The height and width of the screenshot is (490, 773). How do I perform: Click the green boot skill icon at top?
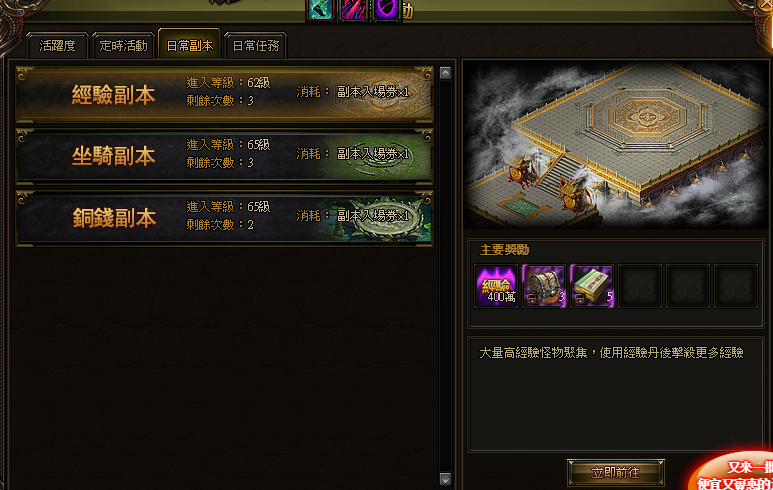(320, 10)
